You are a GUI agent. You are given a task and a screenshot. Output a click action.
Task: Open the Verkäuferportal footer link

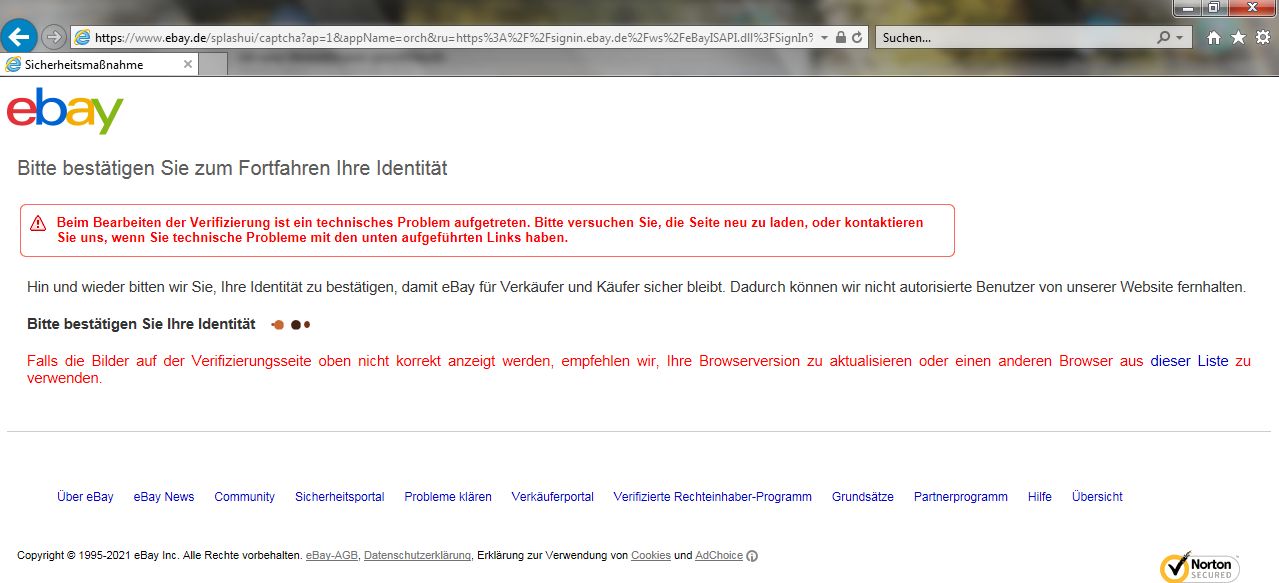[552, 496]
